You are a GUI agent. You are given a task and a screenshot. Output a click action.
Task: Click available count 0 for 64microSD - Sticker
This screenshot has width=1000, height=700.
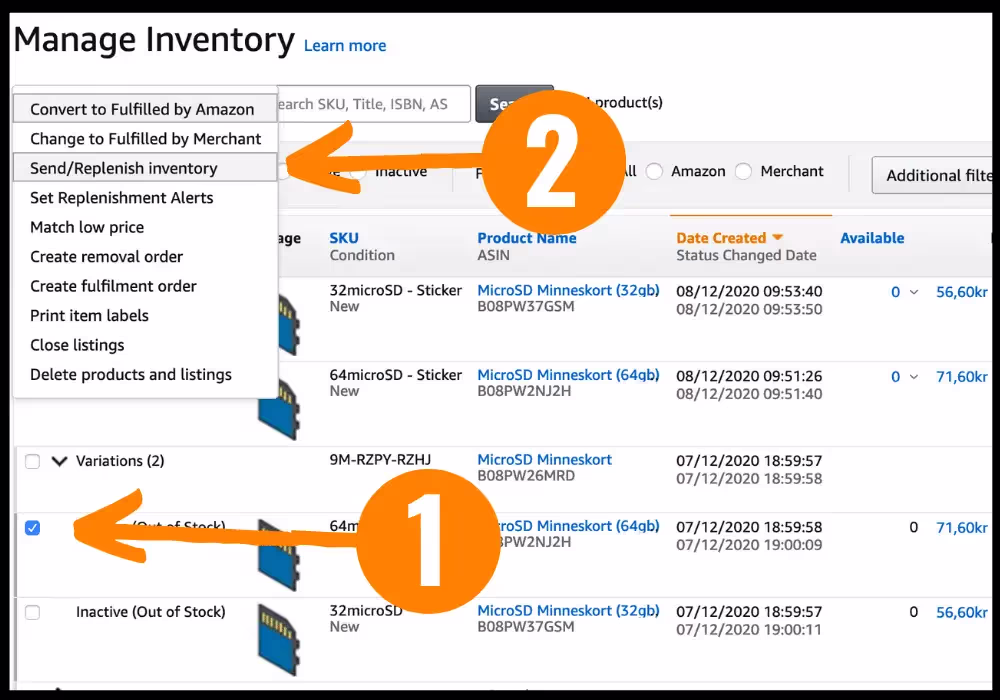click(x=895, y=377)
